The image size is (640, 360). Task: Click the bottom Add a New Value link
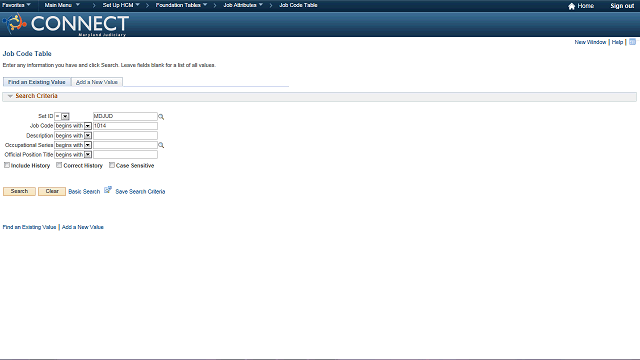tap(82, 227)
